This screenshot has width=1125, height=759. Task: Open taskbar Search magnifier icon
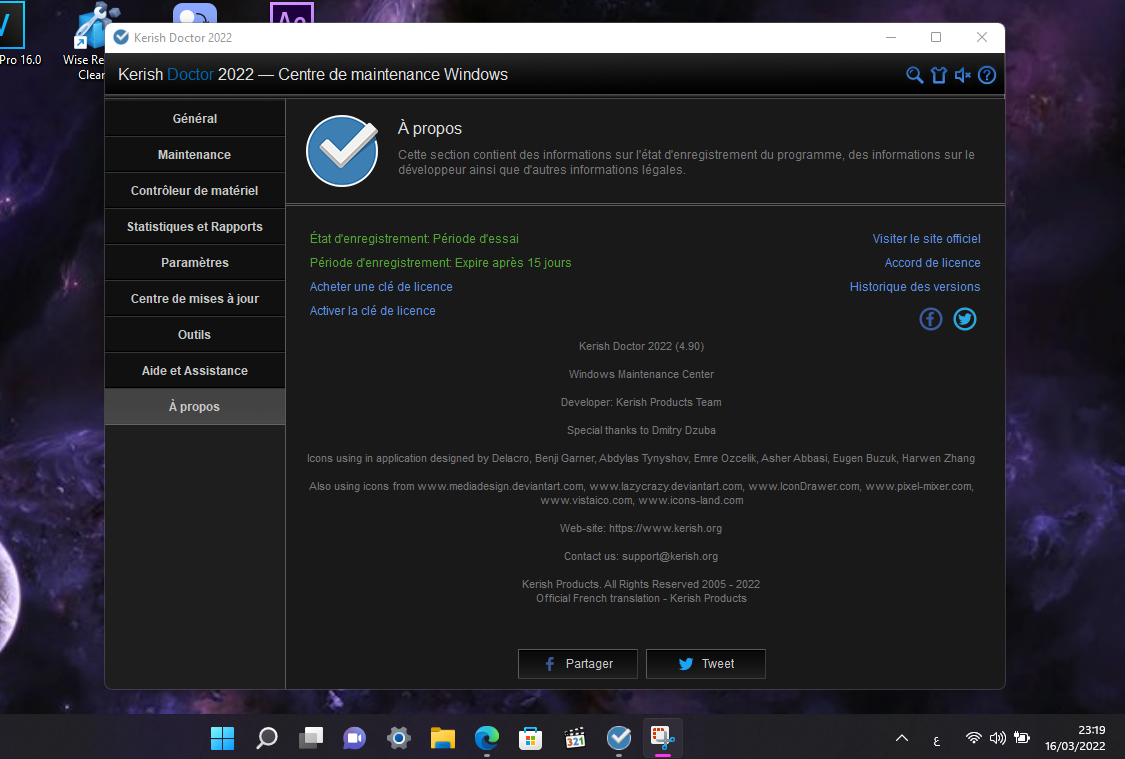pyautogui.click(x=267, y=737)
